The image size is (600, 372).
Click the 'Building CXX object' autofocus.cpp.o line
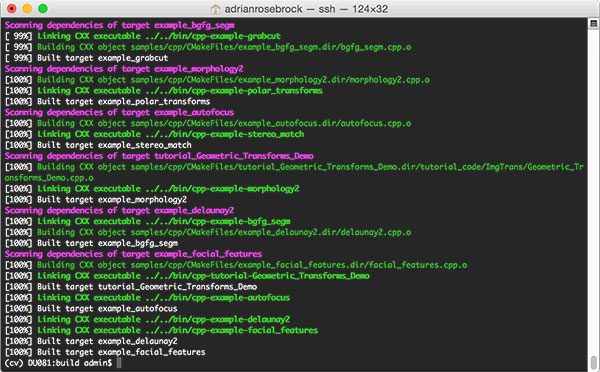tap(208, 124)
